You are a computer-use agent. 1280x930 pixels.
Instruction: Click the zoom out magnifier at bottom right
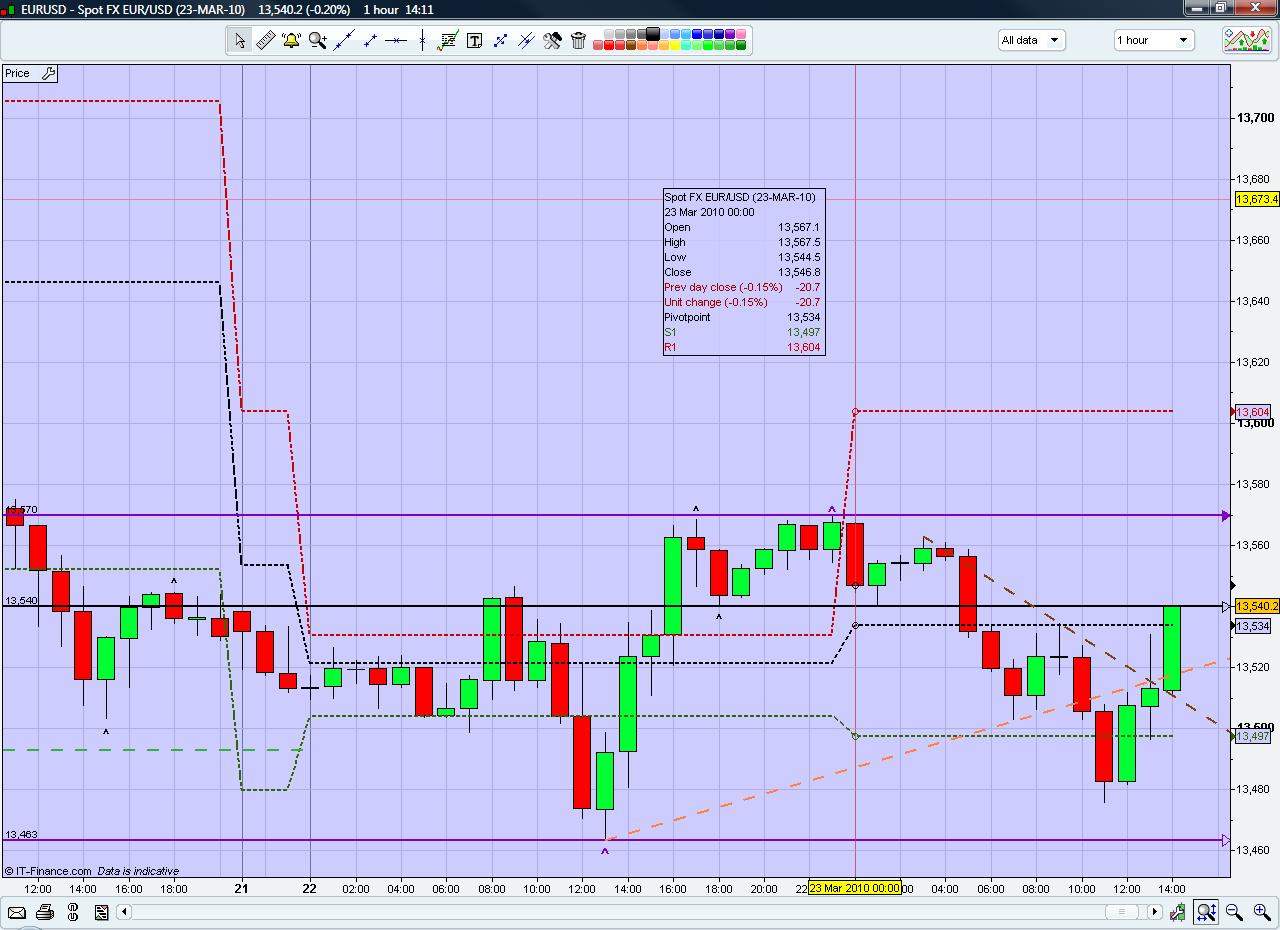pos(1234,912)
